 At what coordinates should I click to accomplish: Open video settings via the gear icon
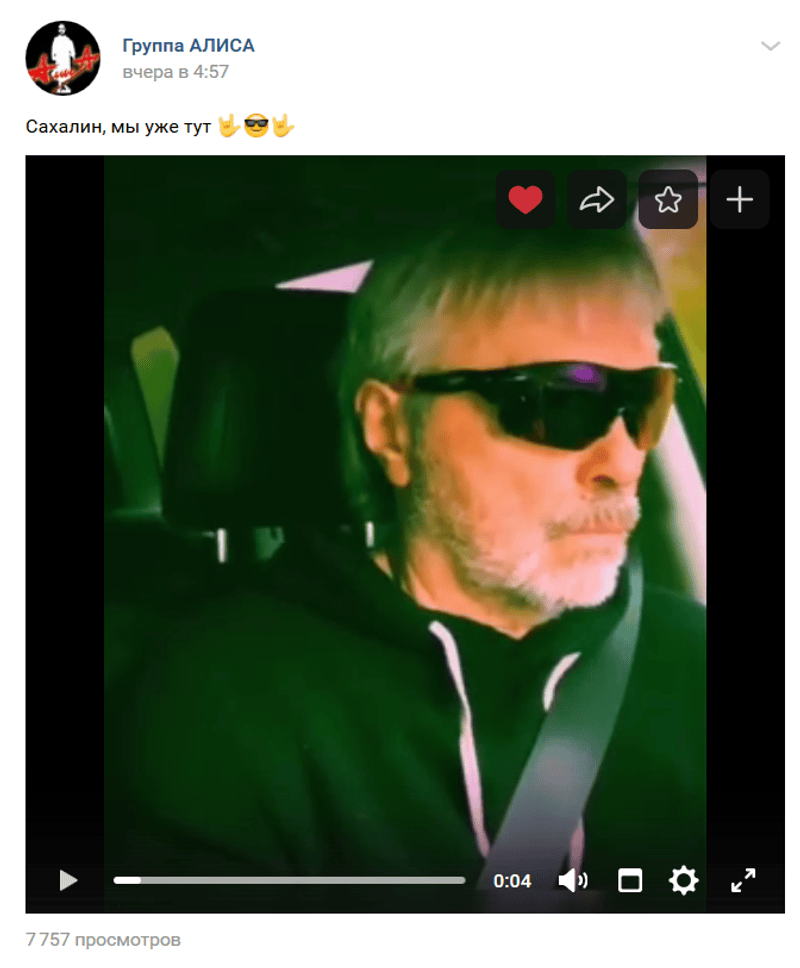tap(683, 880)
